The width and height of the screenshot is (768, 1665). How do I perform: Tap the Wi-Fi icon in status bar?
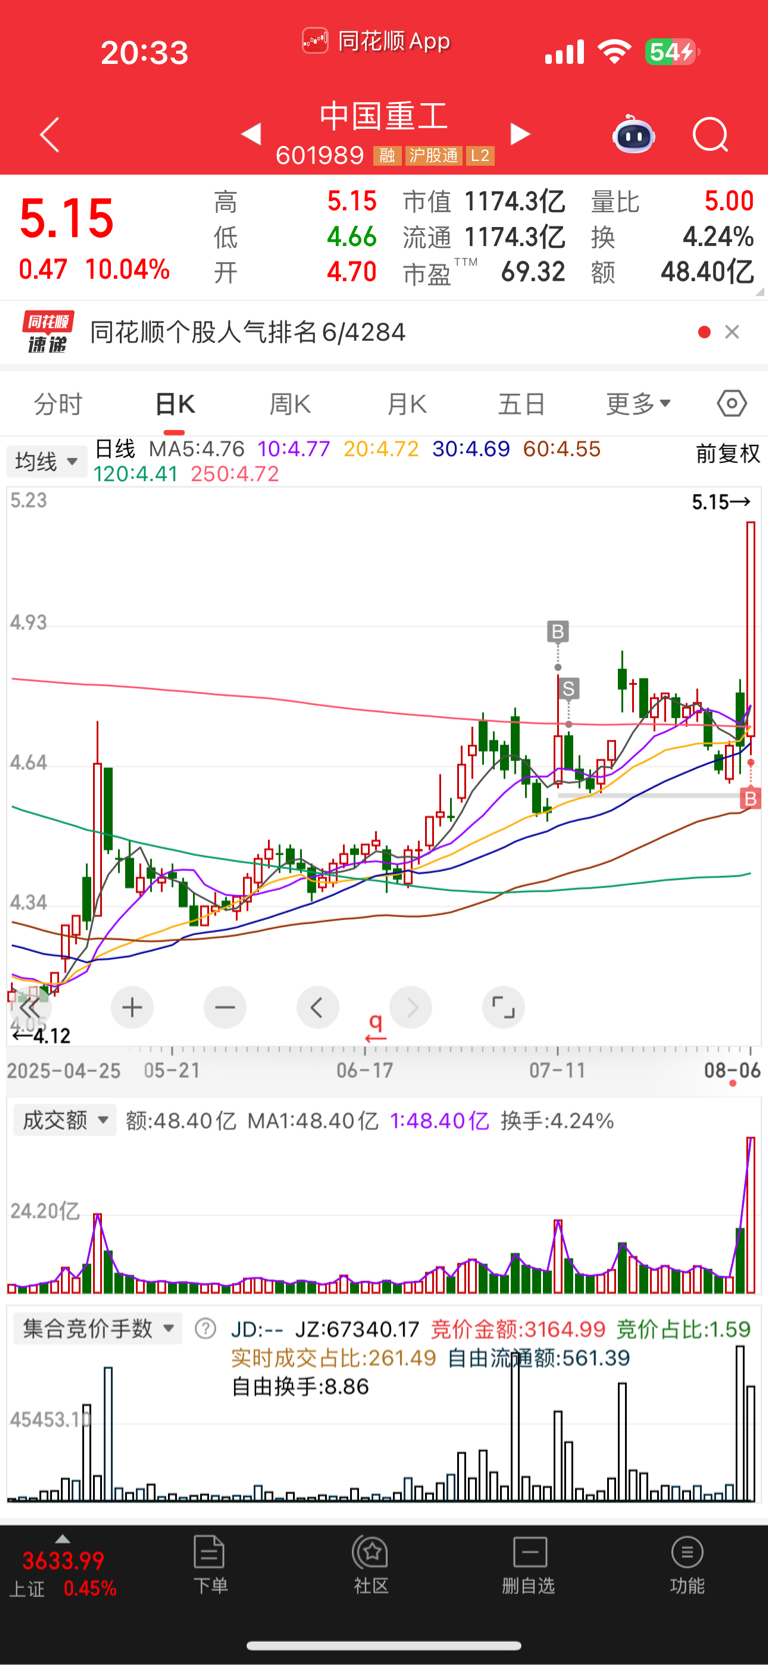(614, 52)
